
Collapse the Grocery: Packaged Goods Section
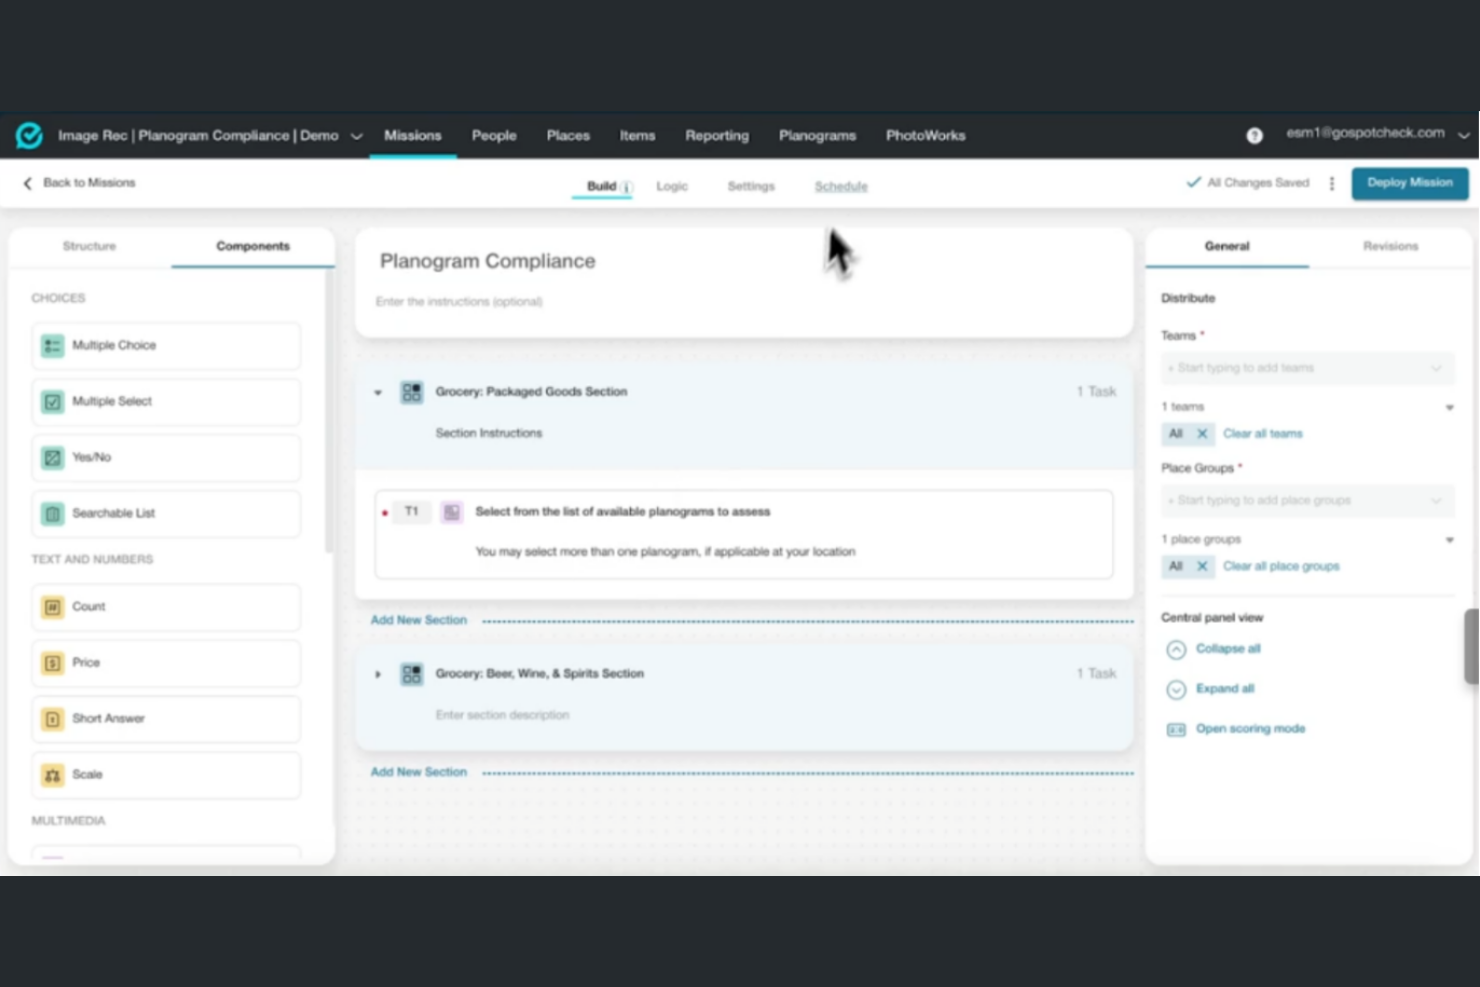pos(378,392)
